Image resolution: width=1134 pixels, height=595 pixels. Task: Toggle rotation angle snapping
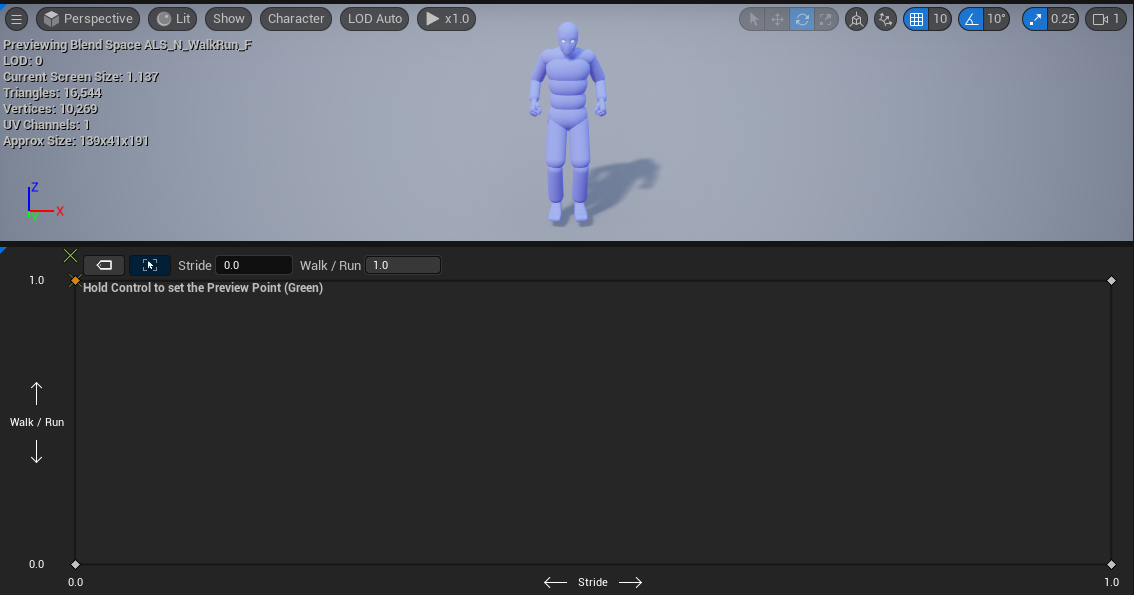pos(971,19)
